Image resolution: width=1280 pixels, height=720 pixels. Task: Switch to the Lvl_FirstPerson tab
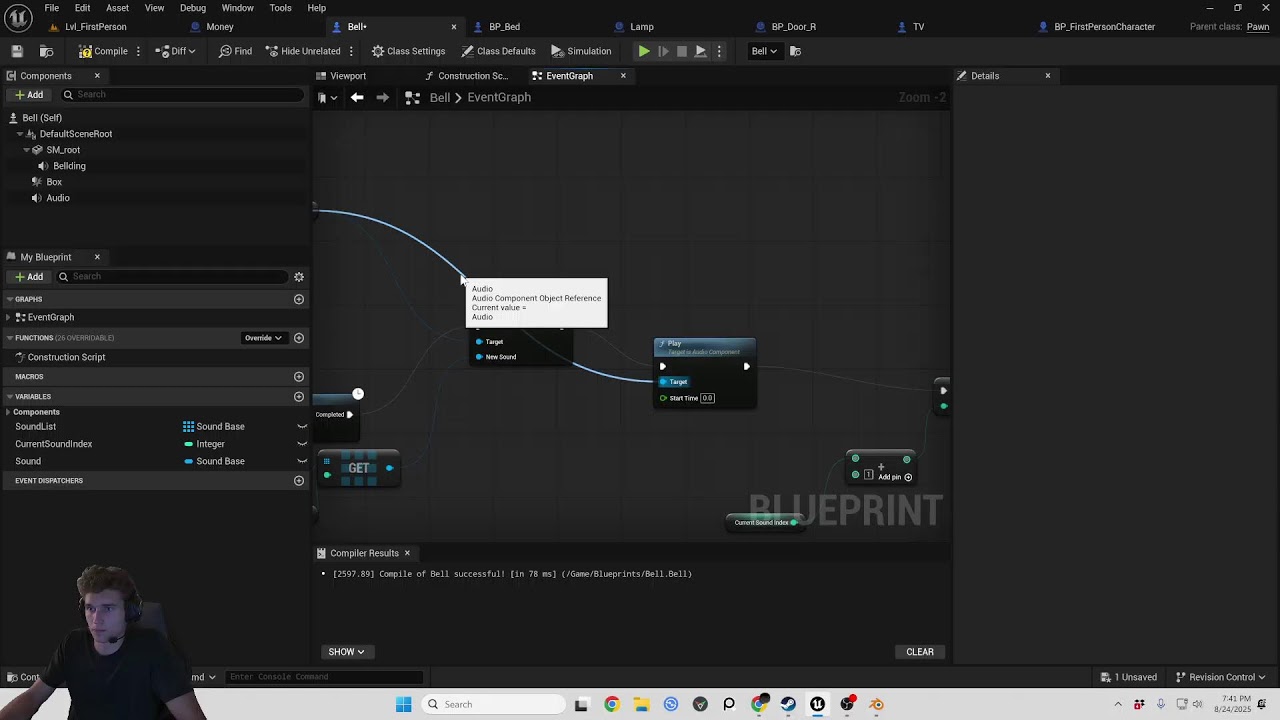pyautogui.click(x=96, y=27)
